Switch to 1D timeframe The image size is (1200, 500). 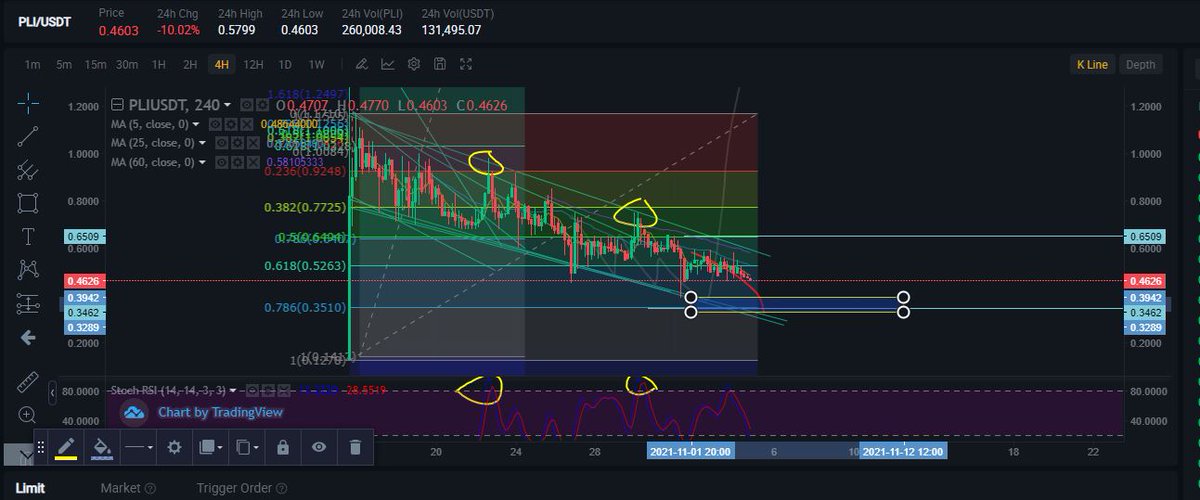point(284,65)
